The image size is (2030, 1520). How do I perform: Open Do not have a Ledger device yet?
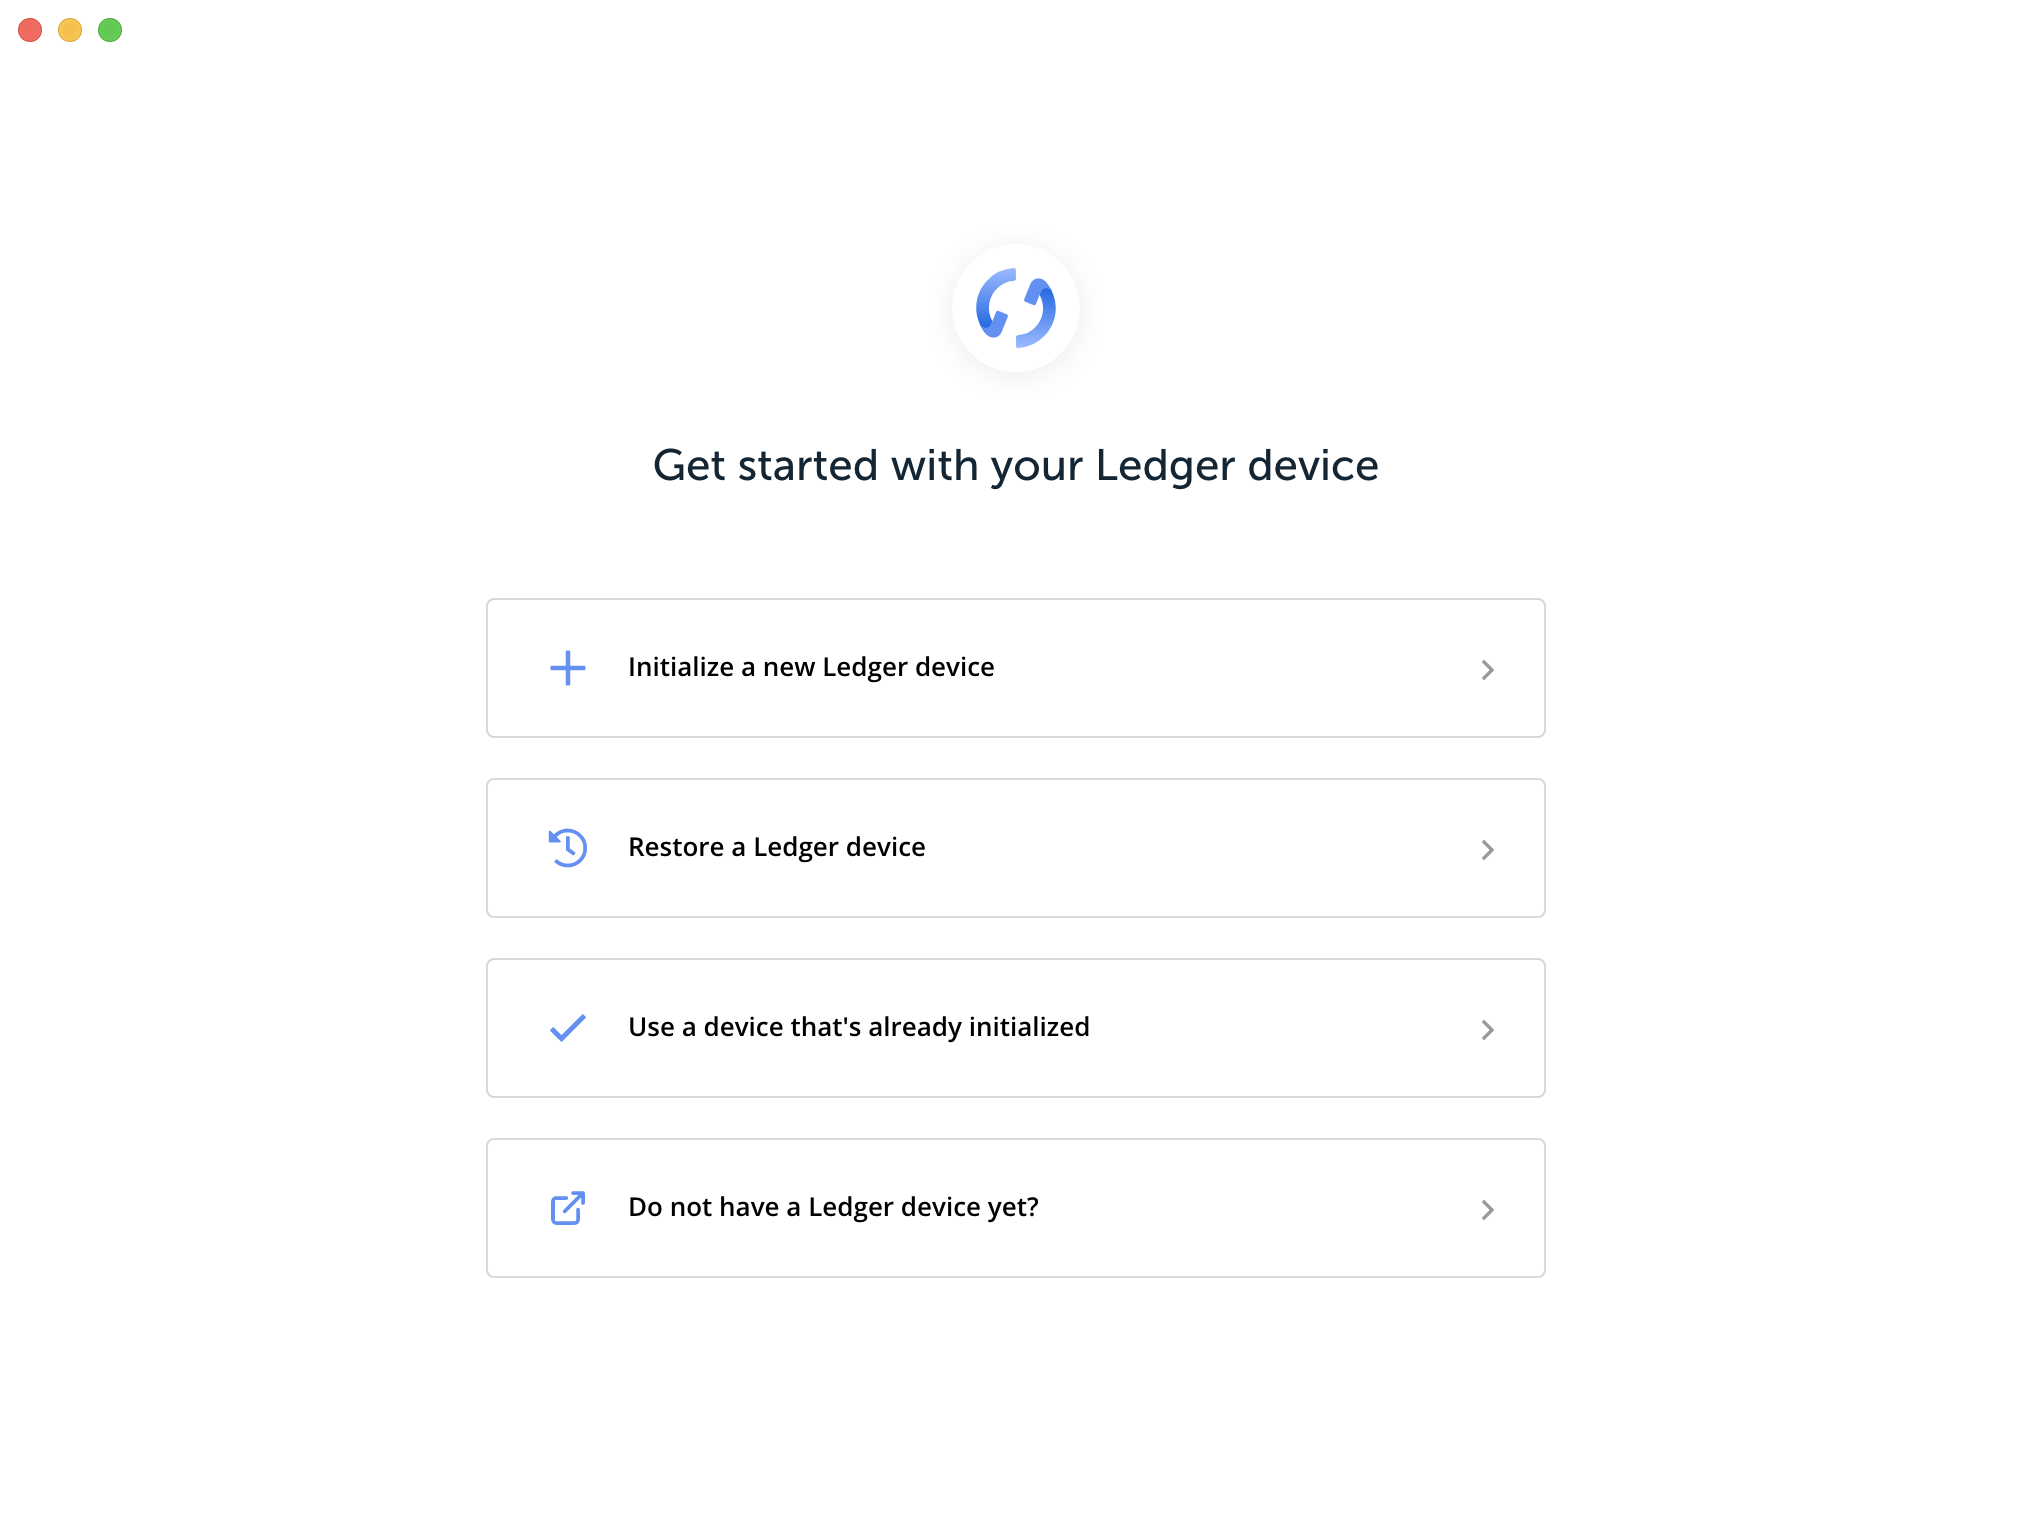(x=1015, y=1207)
